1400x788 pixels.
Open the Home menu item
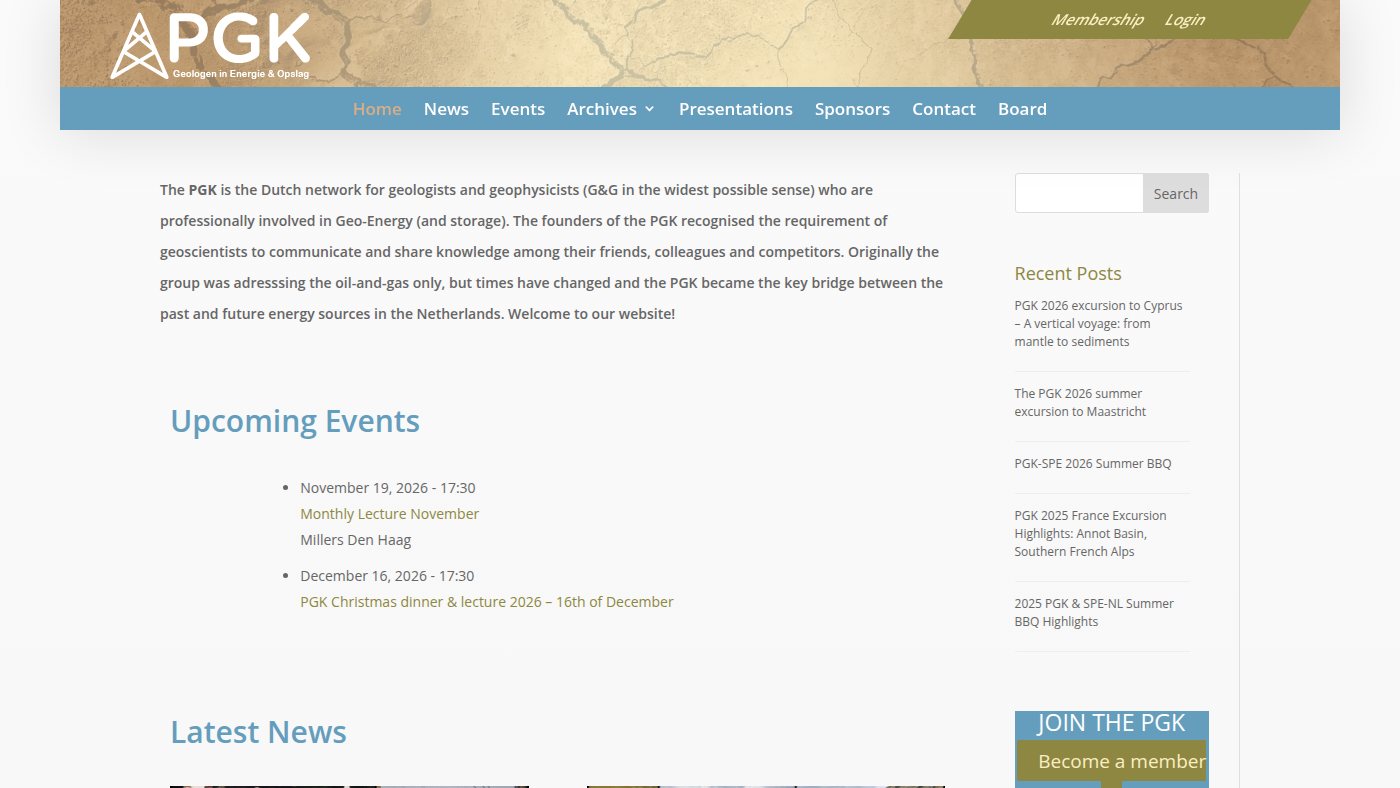click(377, 109)
